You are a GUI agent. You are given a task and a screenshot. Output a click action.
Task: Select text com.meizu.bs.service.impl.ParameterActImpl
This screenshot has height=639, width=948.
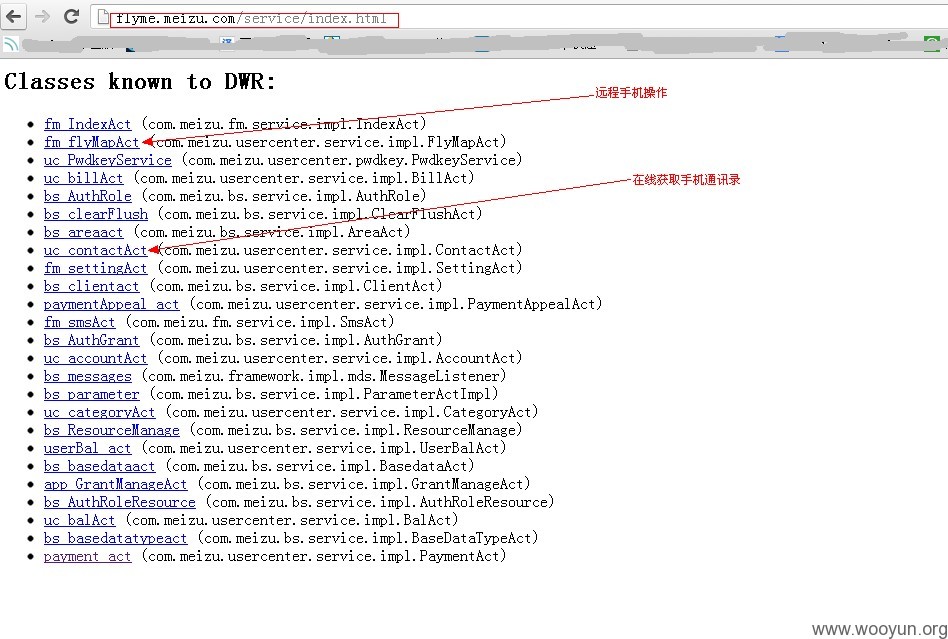coord(323,394)
